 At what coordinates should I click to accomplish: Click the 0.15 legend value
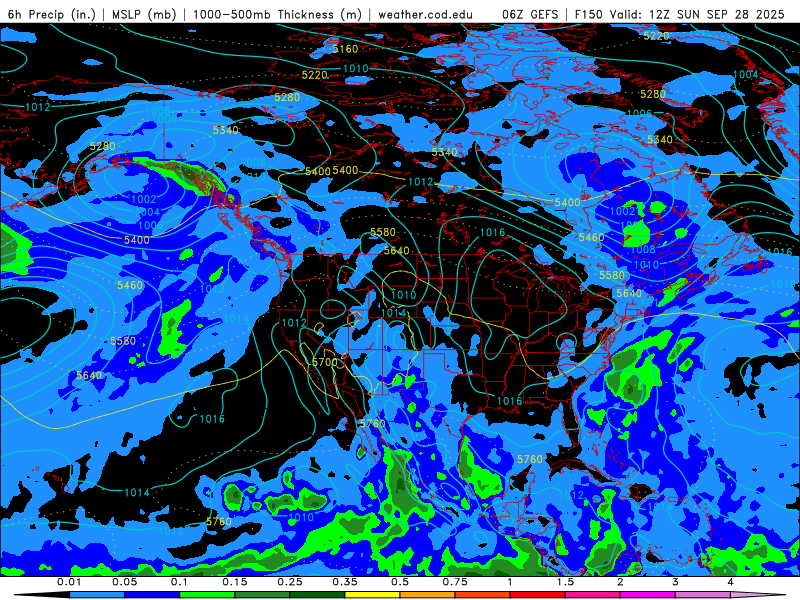coord(235,582)
